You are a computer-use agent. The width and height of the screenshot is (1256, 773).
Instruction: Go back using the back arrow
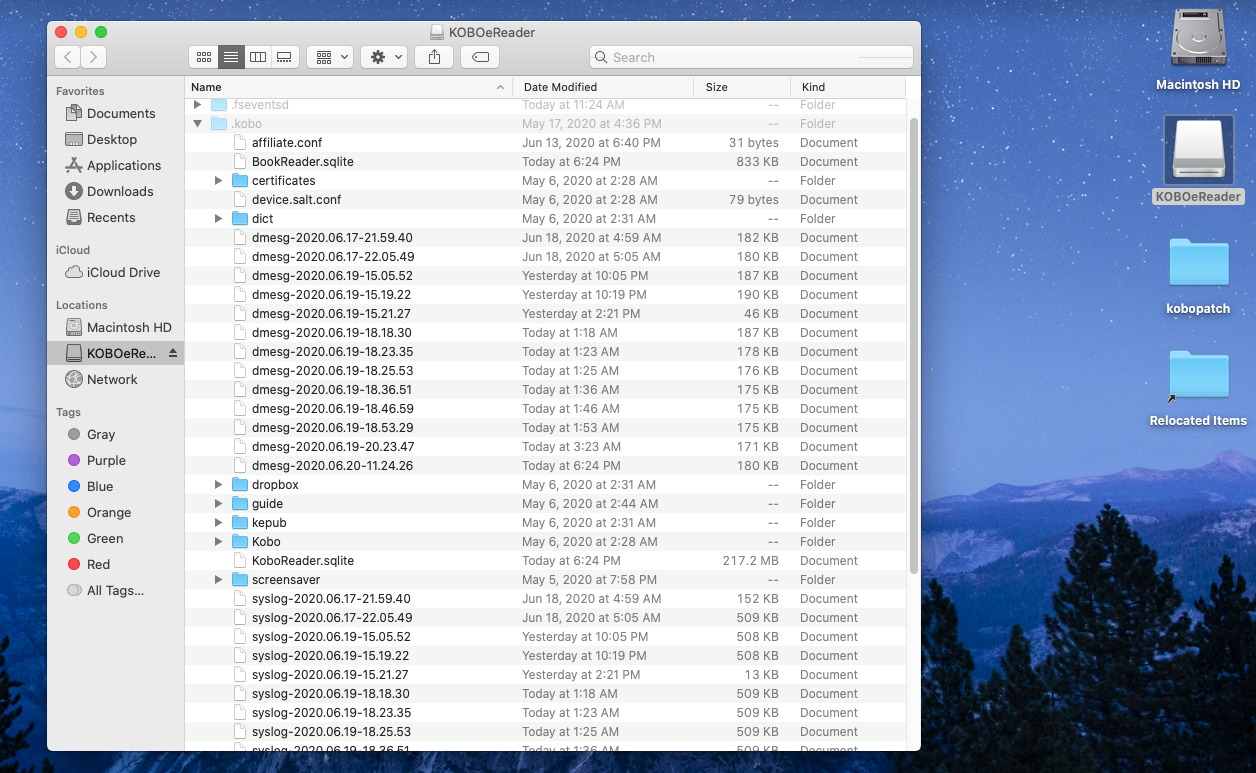pos(68,57)
